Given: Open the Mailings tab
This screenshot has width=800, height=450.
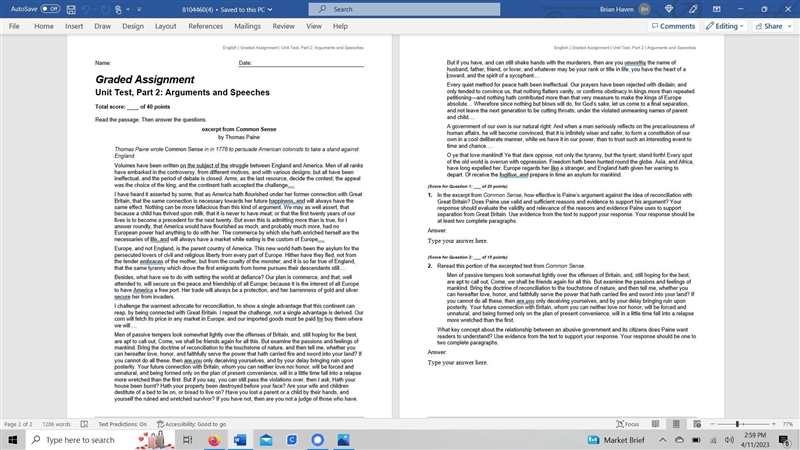Looking at the screenshot, I should [x=247, y=26].
